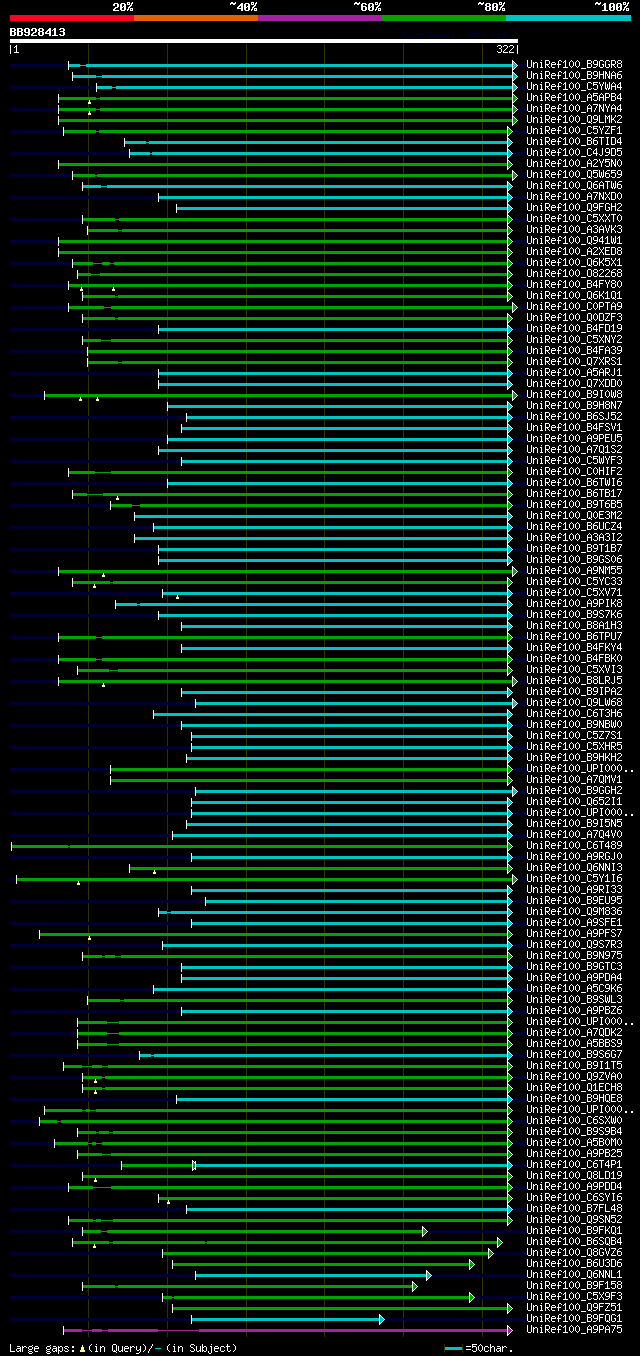The width and height of the screenshot is (640, 1356).
Task: Select the UniRef100_A3AVK3 label
Action: [x=574, y=229]
